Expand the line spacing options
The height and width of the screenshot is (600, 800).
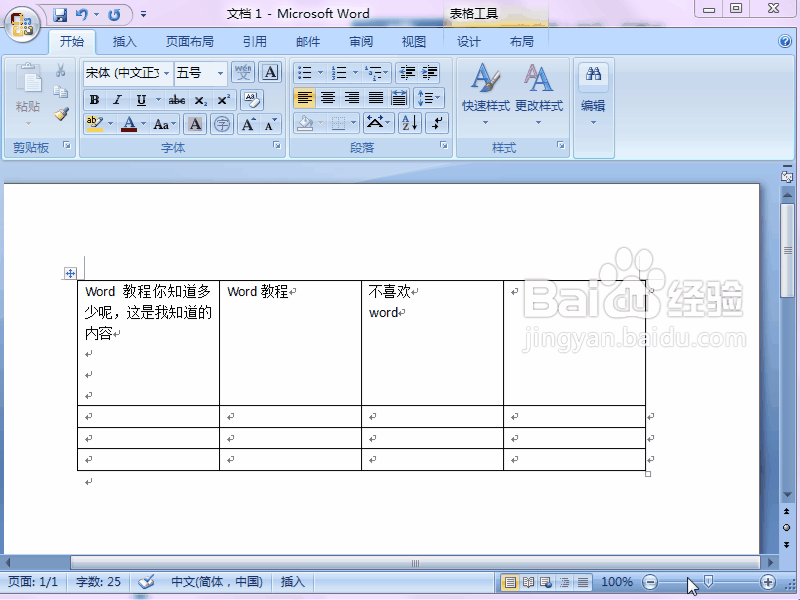point(437,97)
